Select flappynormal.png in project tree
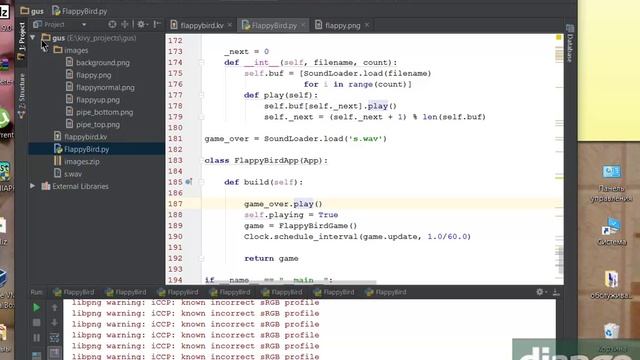The image size is (640, 360). 100,87
